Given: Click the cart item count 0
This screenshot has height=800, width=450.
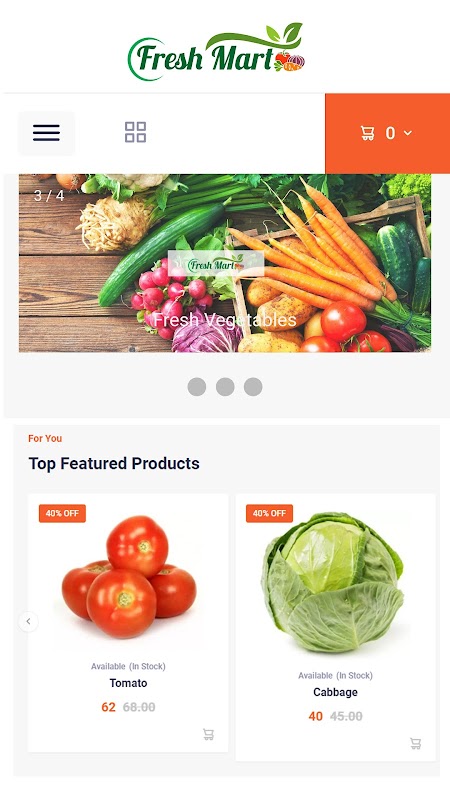Looking at the screenshot, I should [390, 133].
